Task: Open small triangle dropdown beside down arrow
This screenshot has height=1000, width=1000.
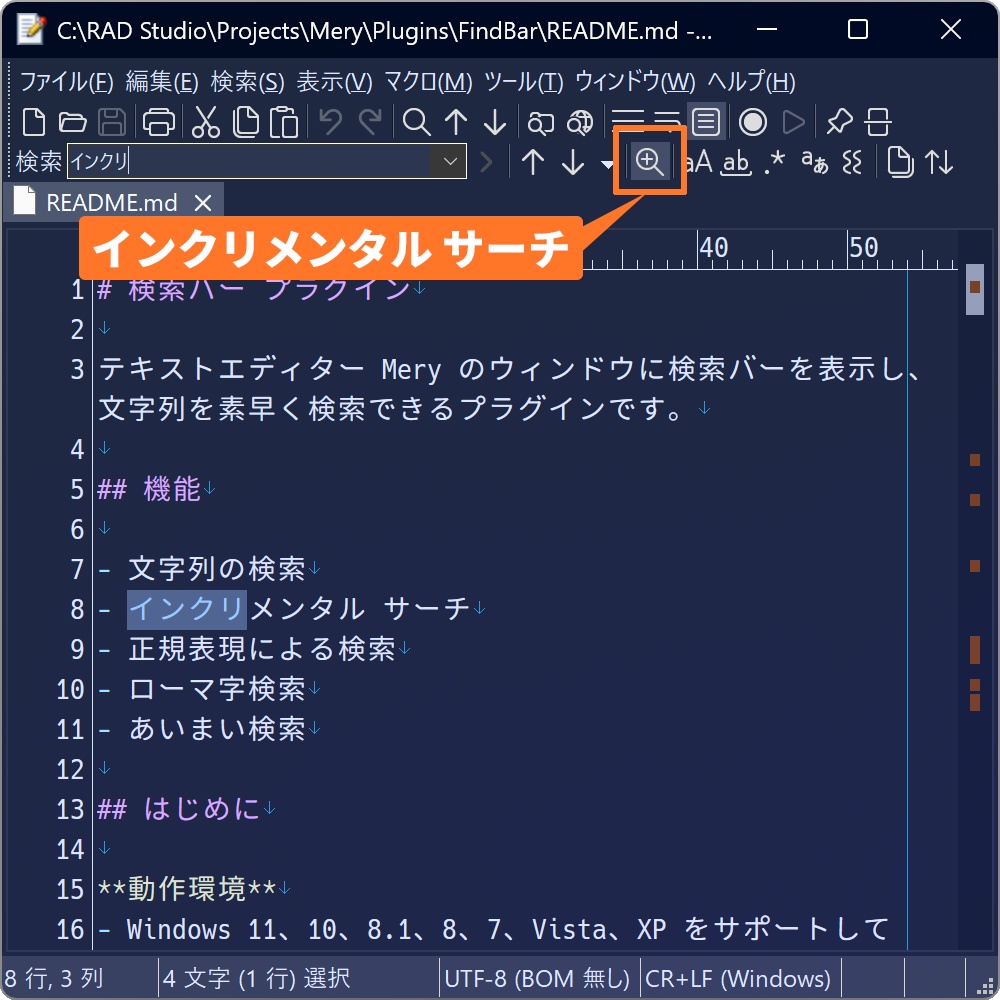Action: [607, 164]
